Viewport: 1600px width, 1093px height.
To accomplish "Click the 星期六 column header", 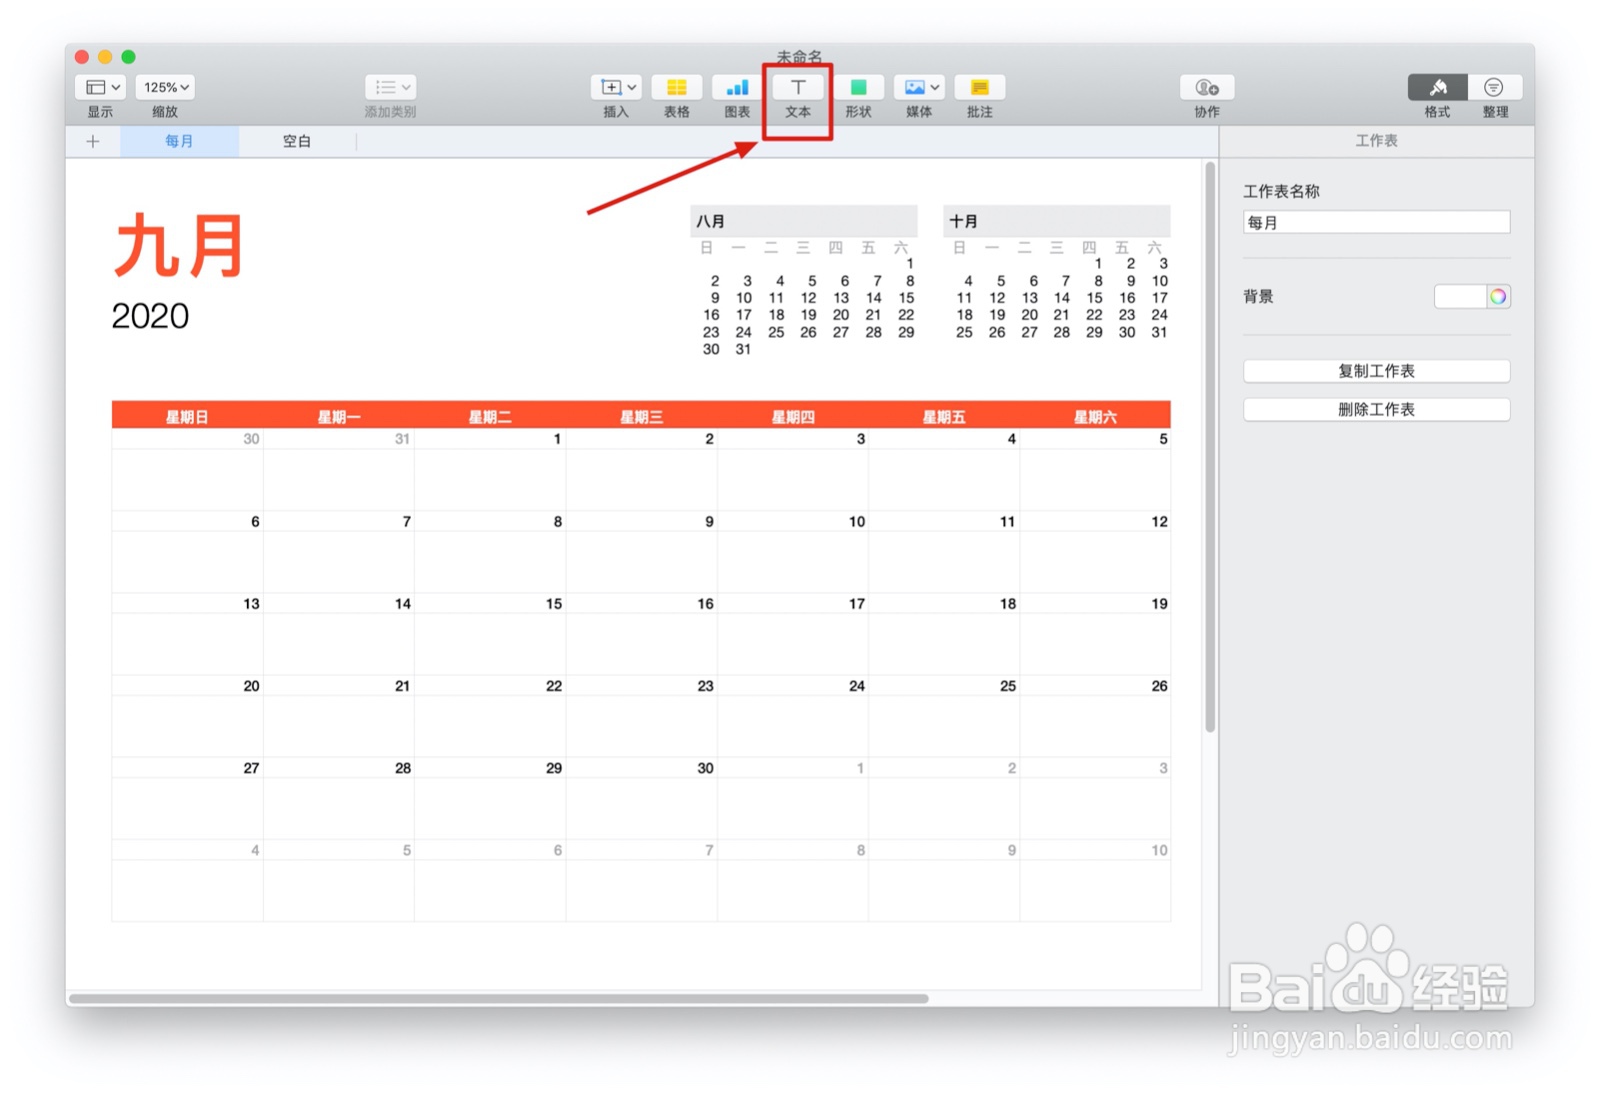I will (x=1095, y=417).
